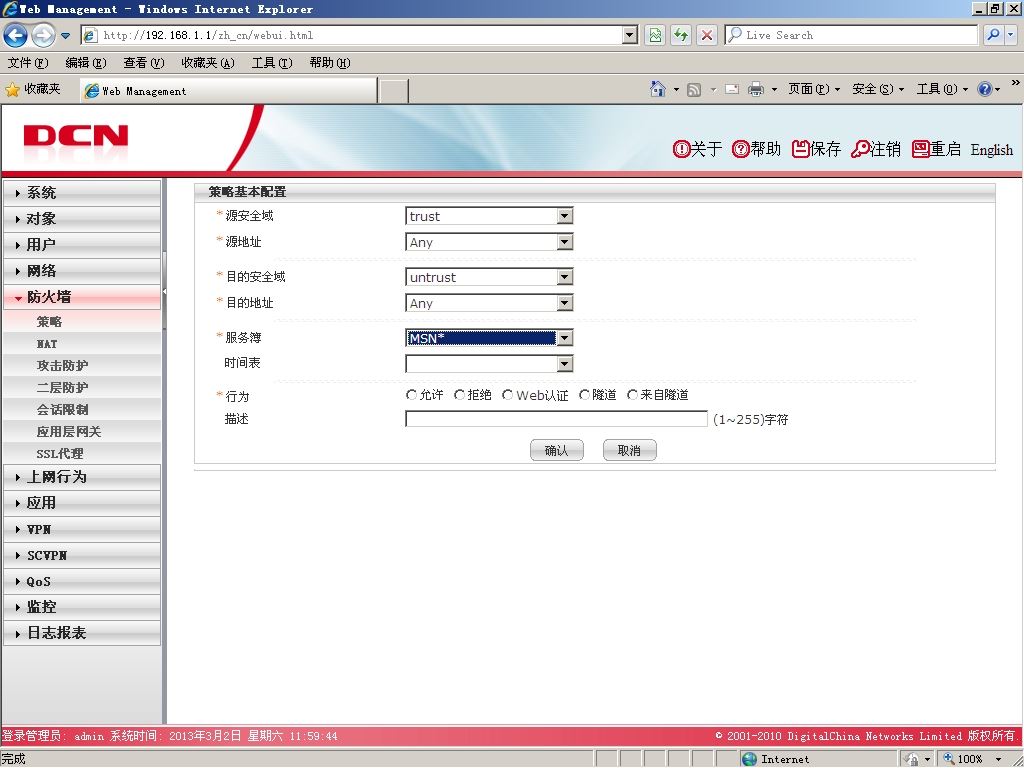Image resolution: width=1024 pixels, height=768 pixels.
Task: Open the 编辑(E) menu
Action: tap(86, 63)
